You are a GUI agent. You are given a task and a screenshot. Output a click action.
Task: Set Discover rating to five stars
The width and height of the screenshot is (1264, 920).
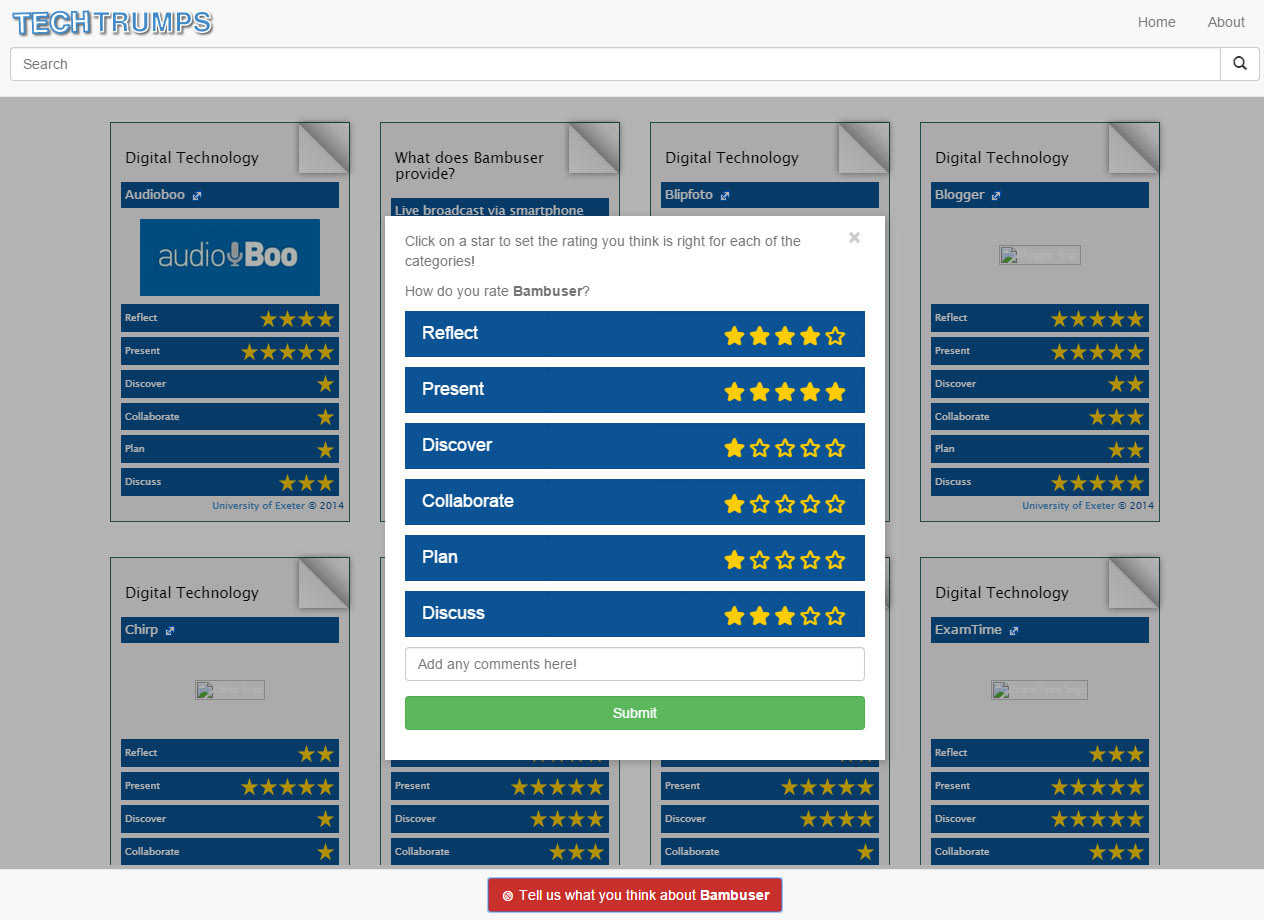[836, 448]
